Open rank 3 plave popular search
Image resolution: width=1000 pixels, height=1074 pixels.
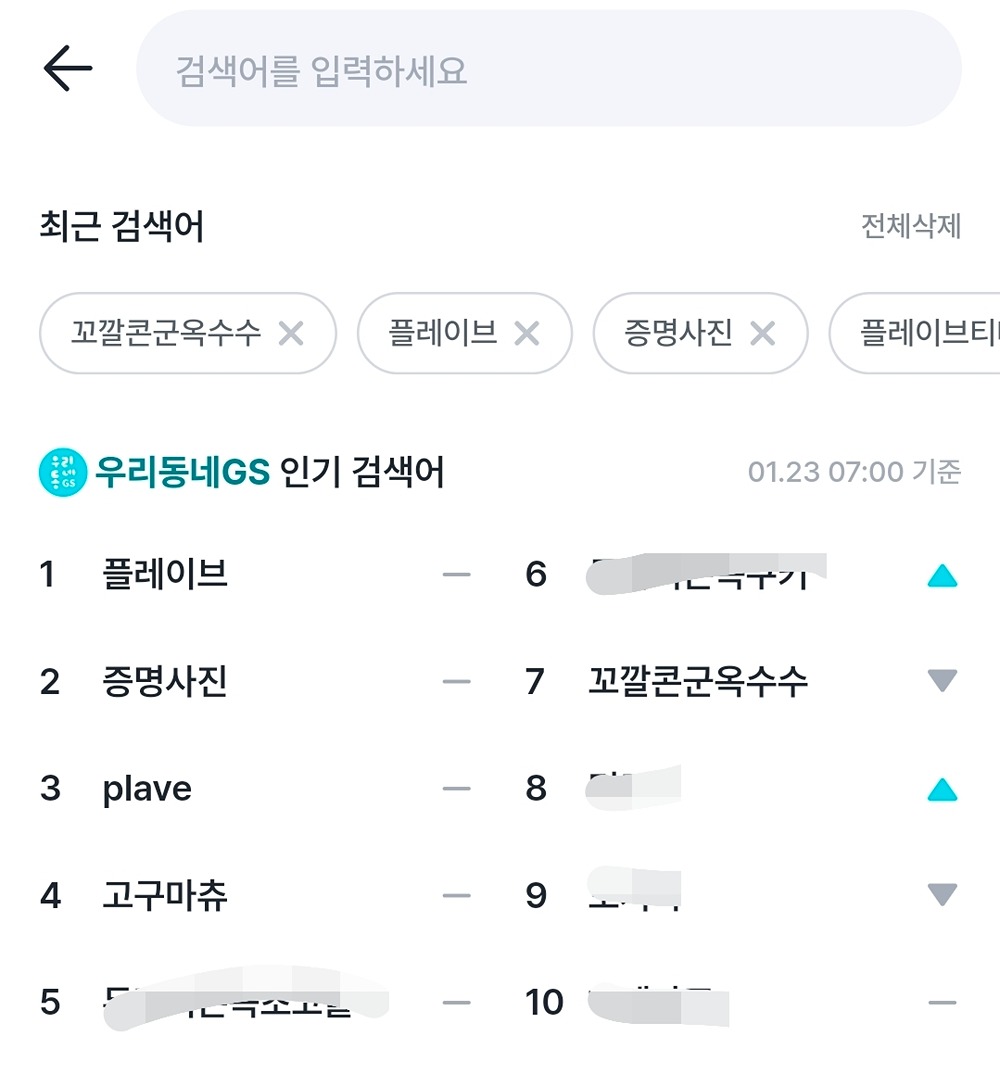[x=147, y=789]
